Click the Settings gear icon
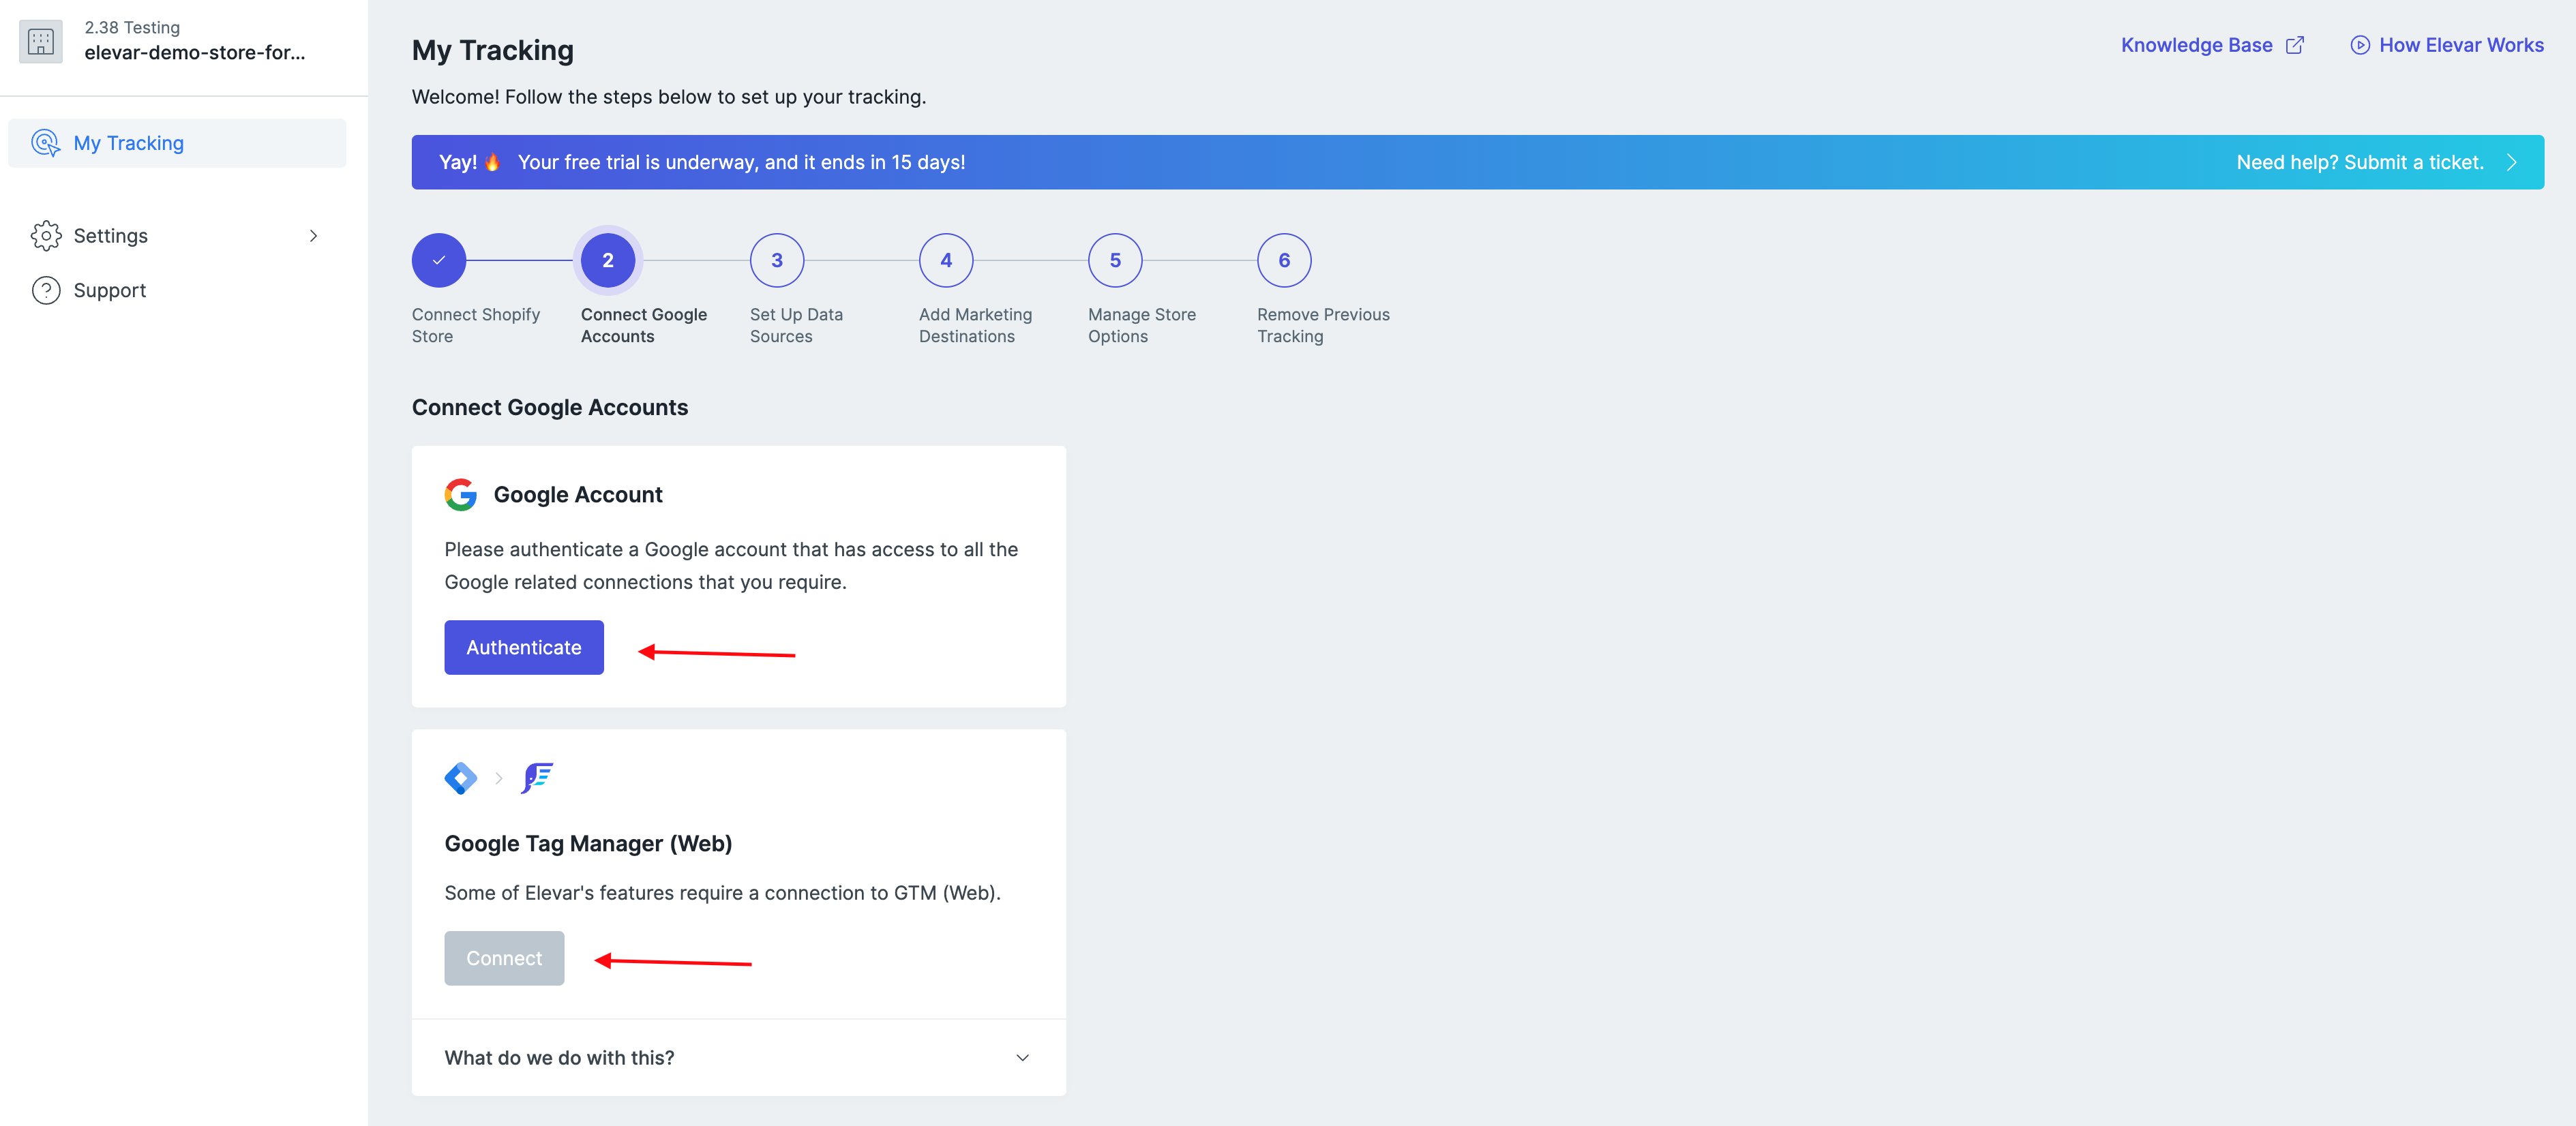This screenshot has width=2576, height=1126. 46,236
